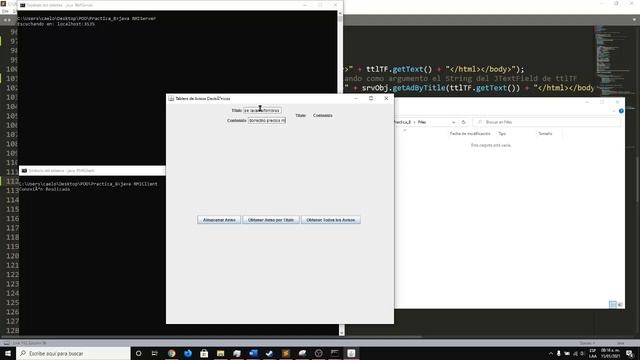Viewport: 640px width, 360px height.
Task: Switch Explorer to large icons view
Action: tap(620, 304)
